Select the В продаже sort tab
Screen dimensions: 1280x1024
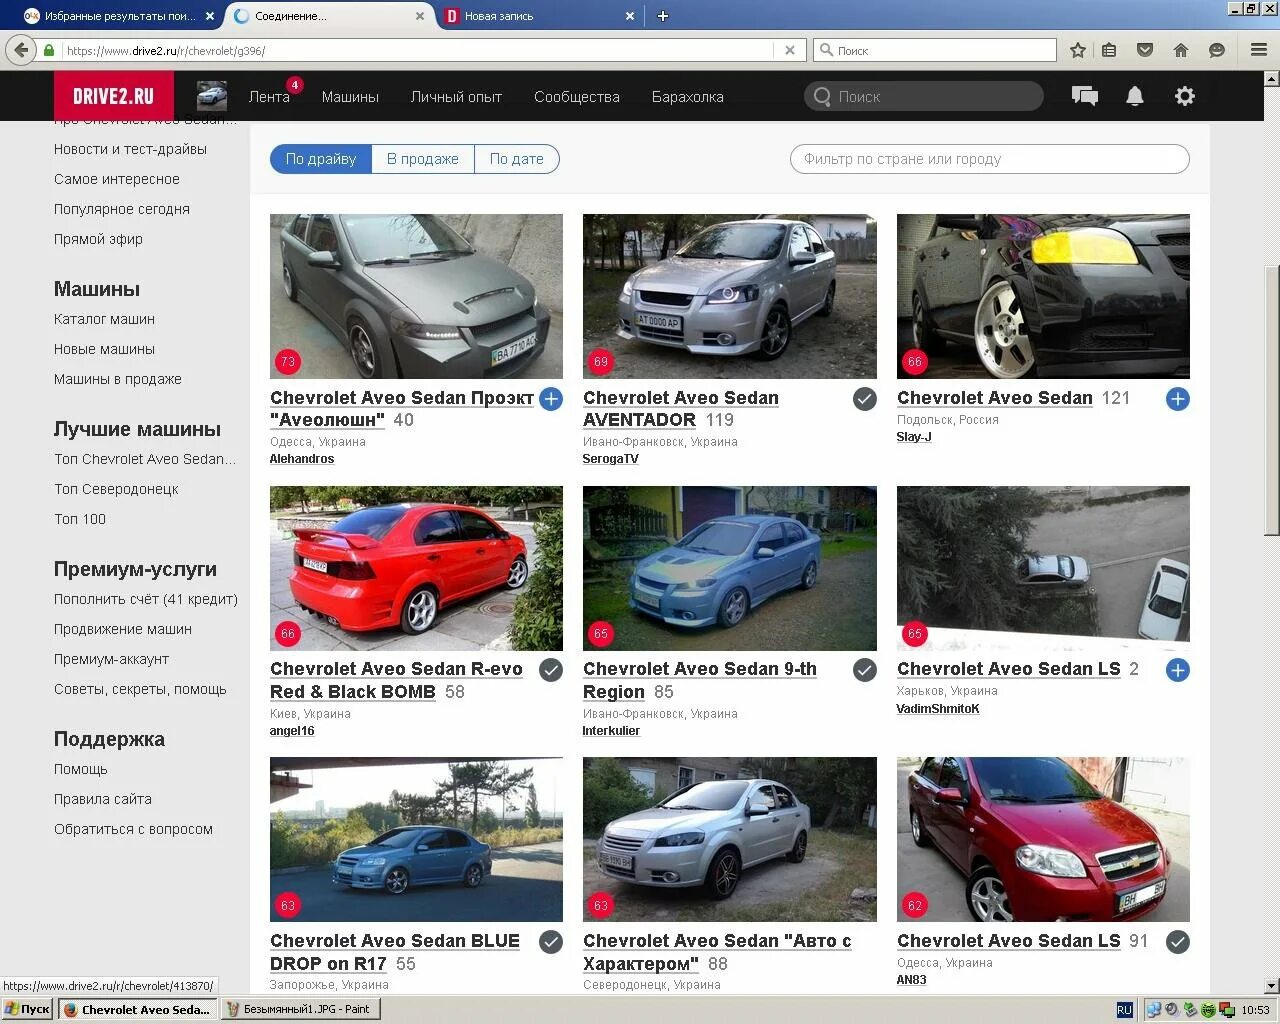pyautogui.click(x=423, y=159)
